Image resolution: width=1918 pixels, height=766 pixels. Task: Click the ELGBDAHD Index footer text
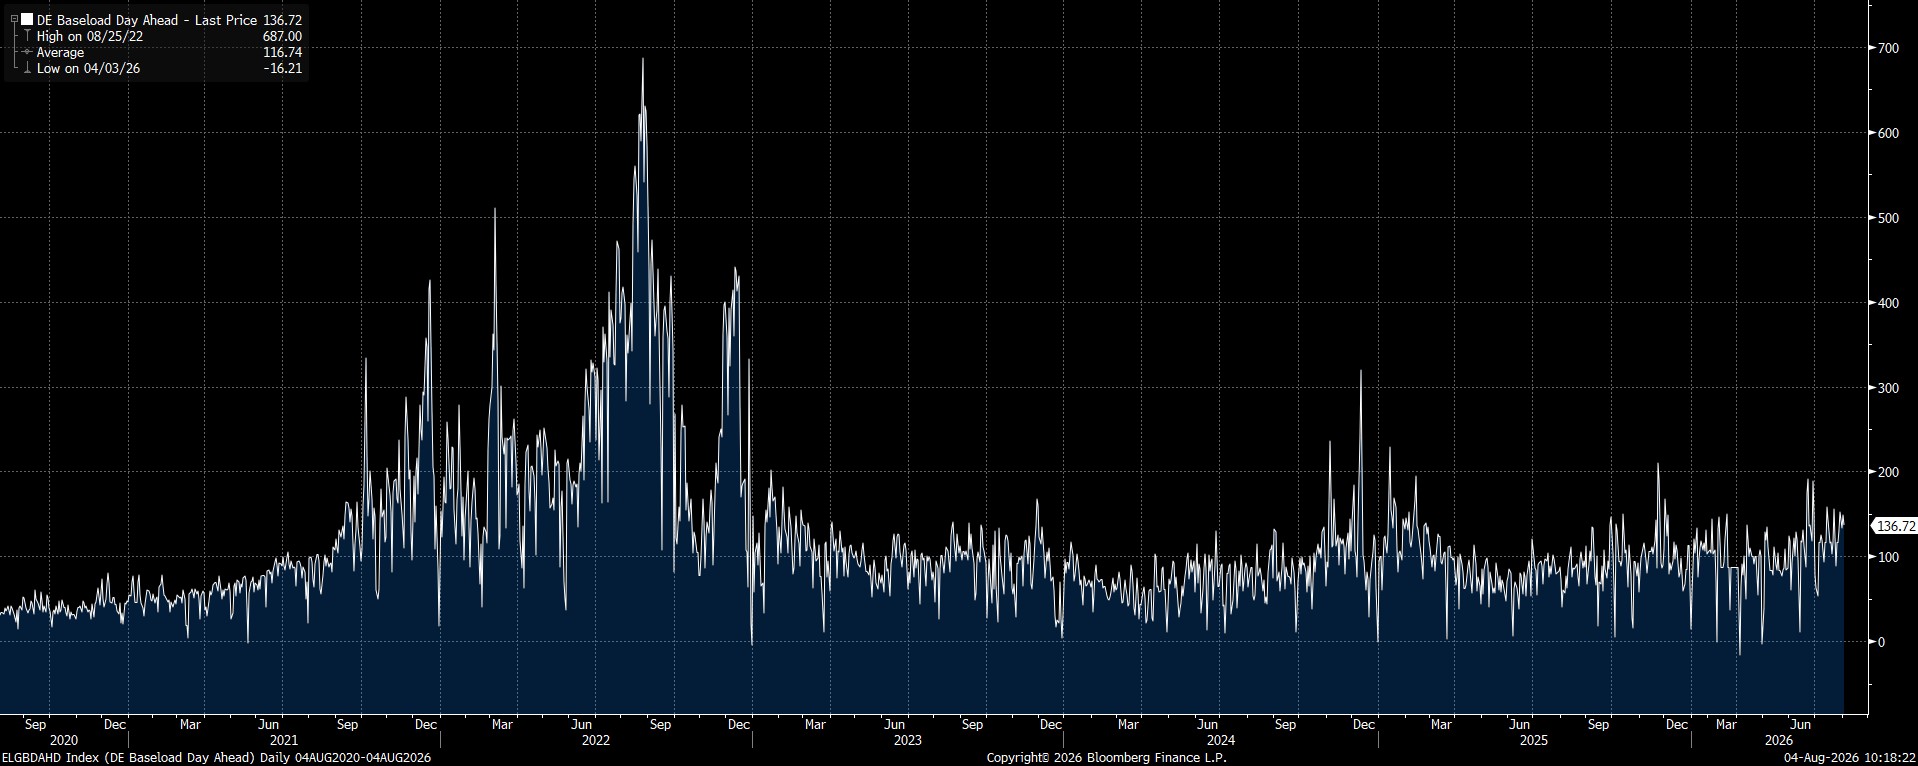coord(216,758)
